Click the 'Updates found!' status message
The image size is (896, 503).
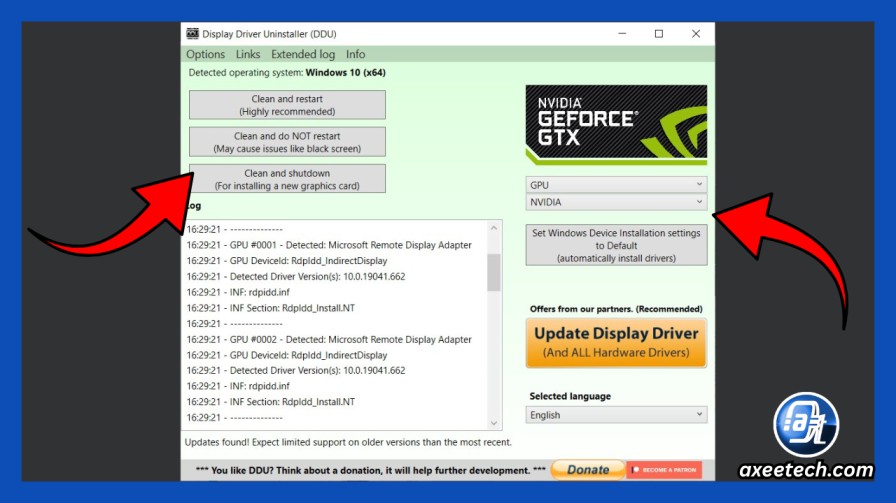348,442
